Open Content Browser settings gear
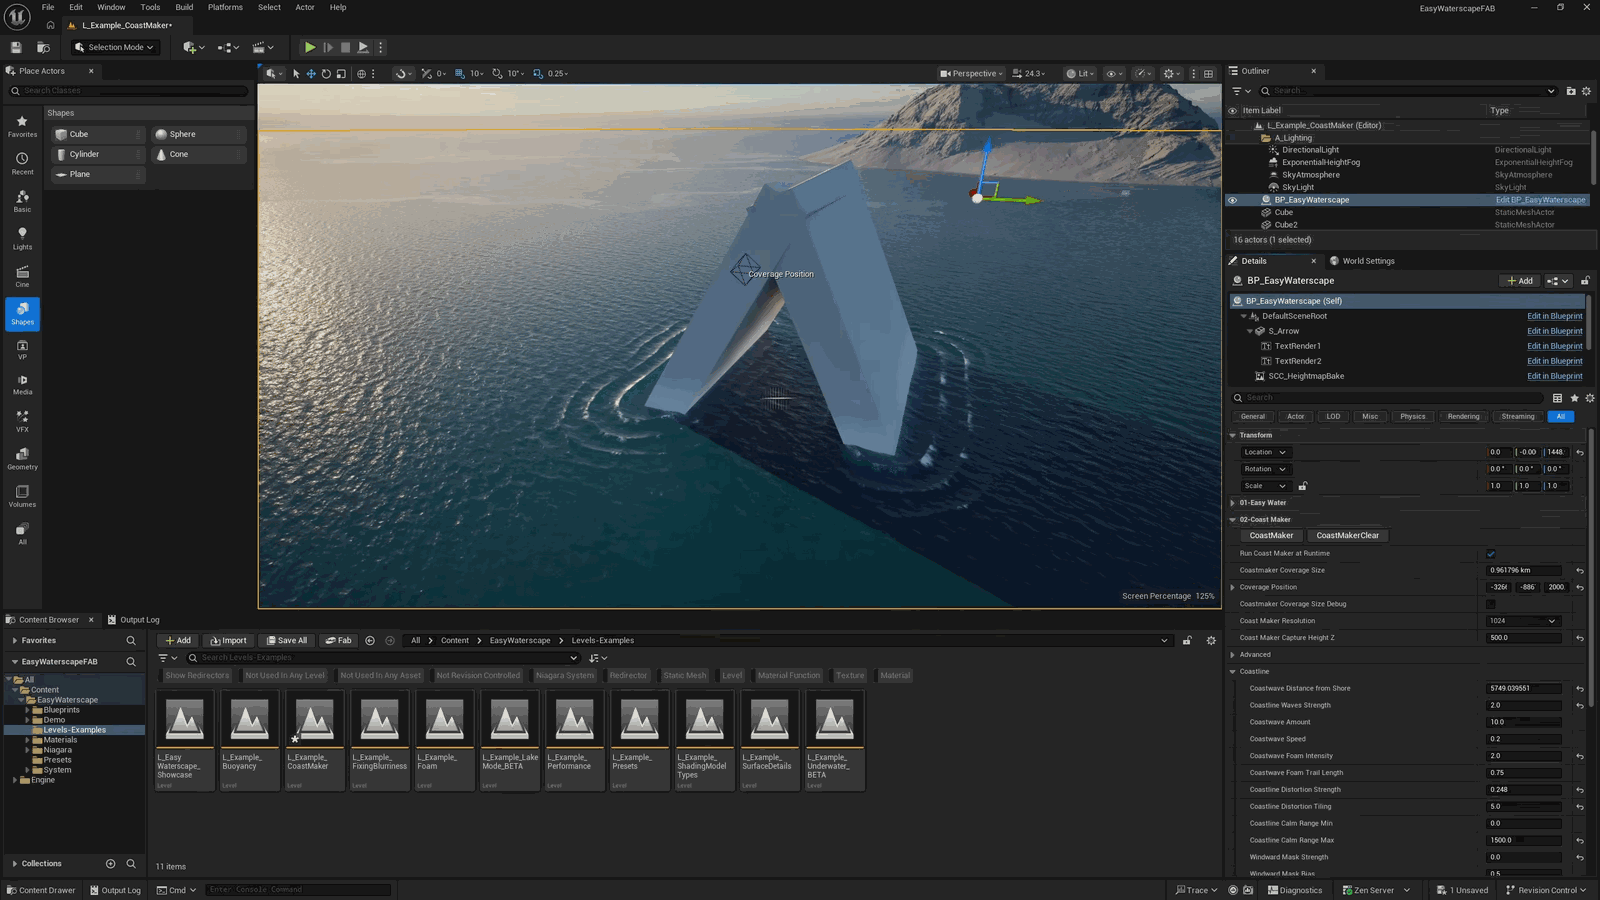The height and width of the screenshot is (900, 1600). pyautogui.click(x=1211, y=640)
